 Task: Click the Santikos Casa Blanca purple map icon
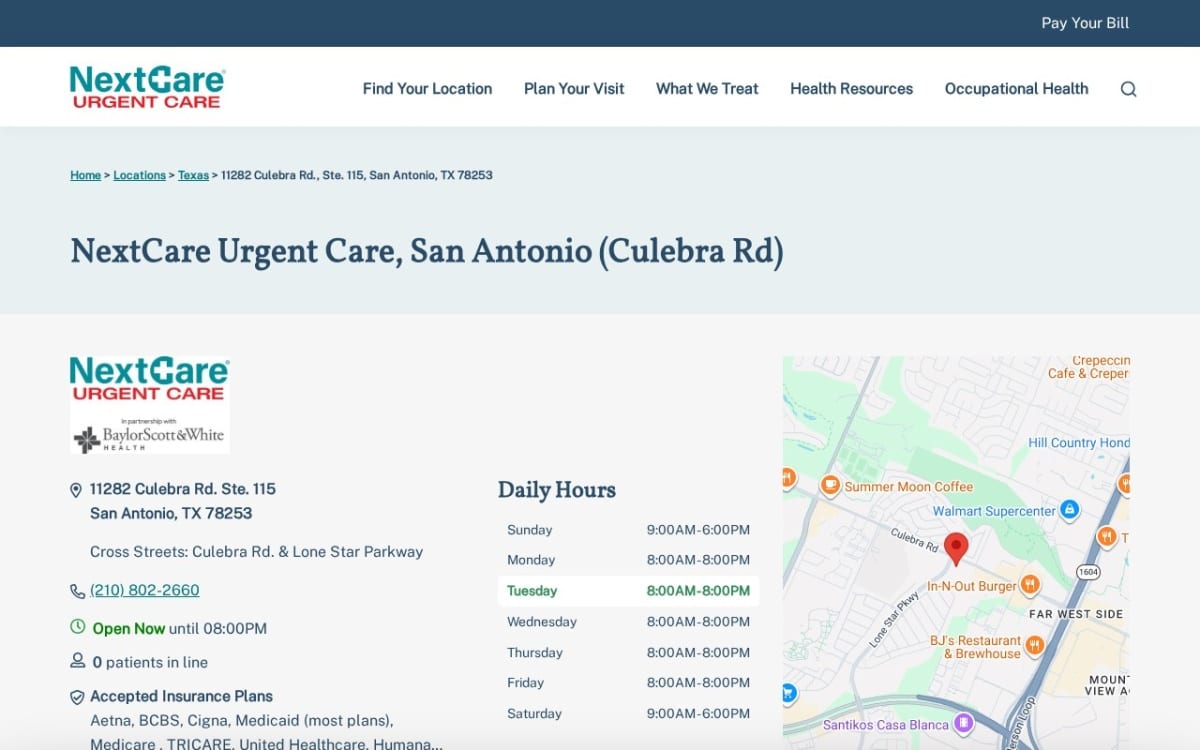[x=963, y=722]
